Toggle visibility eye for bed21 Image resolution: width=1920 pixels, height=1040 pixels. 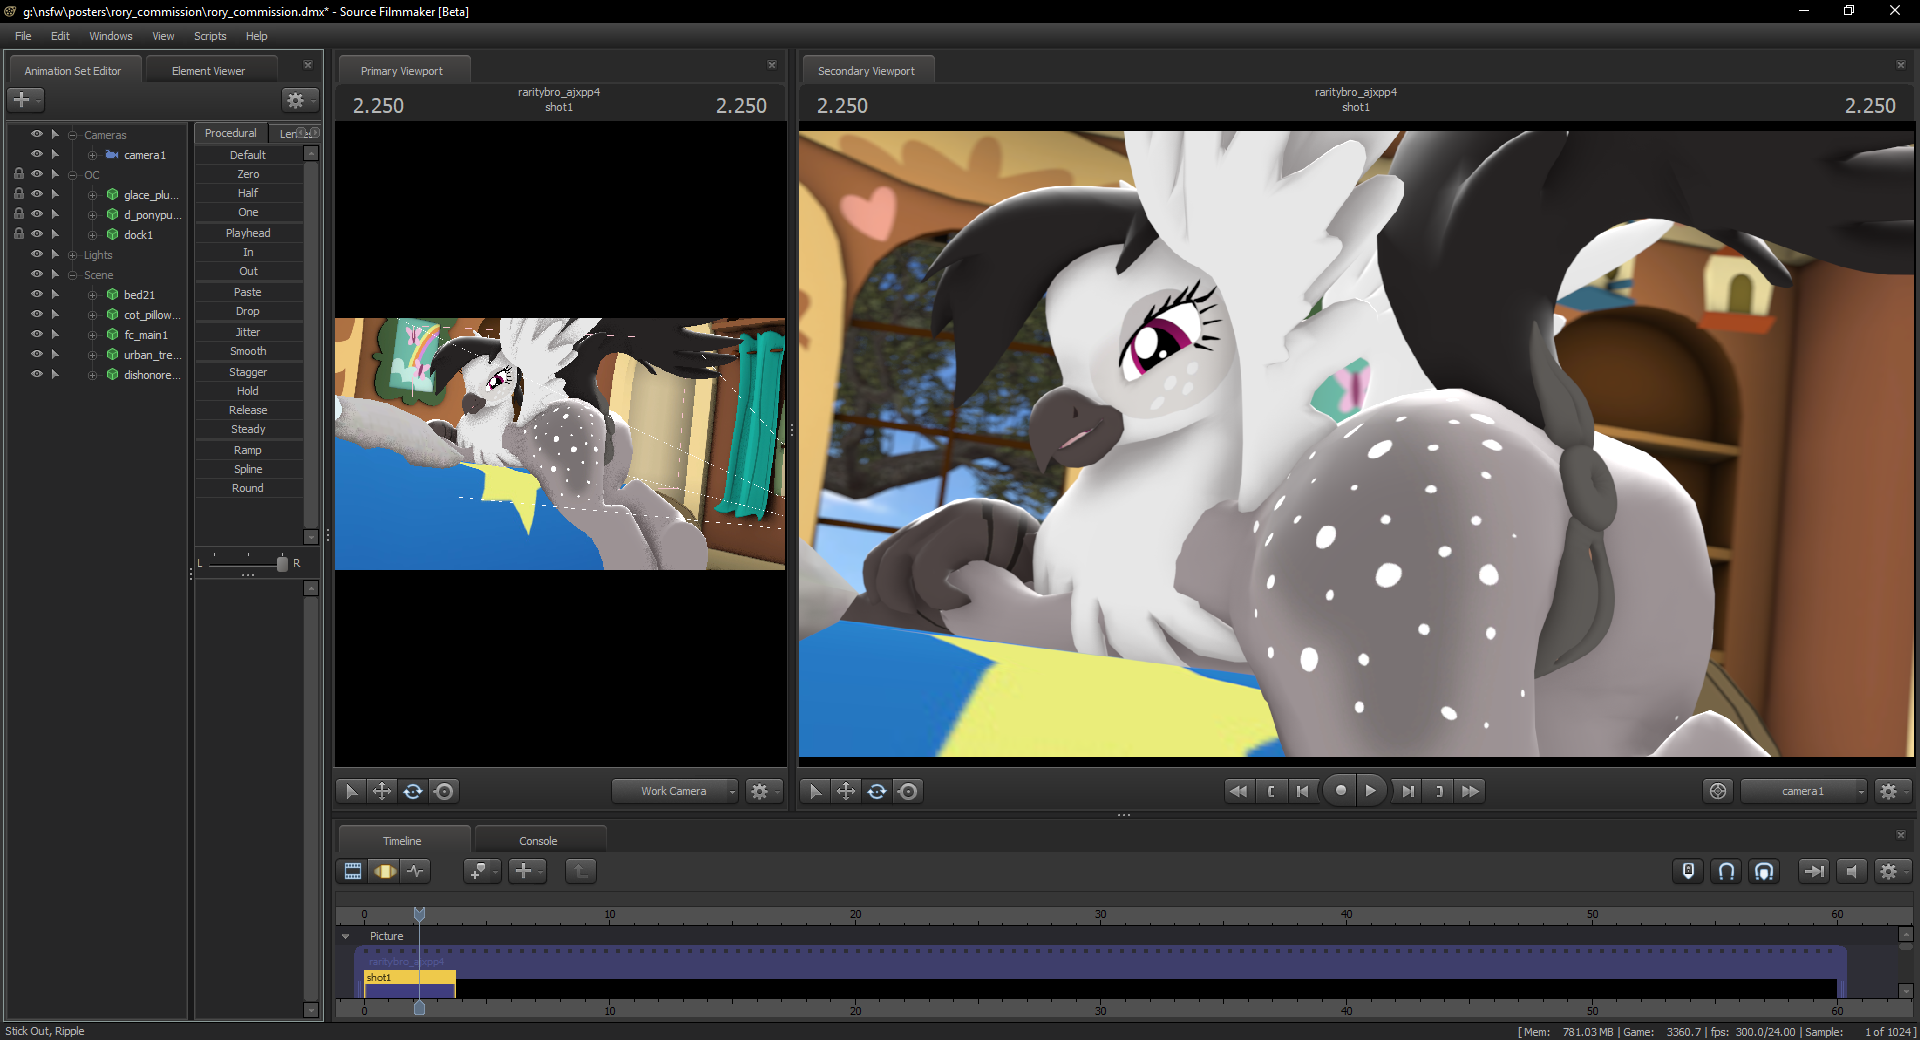(x=37, y=294)
